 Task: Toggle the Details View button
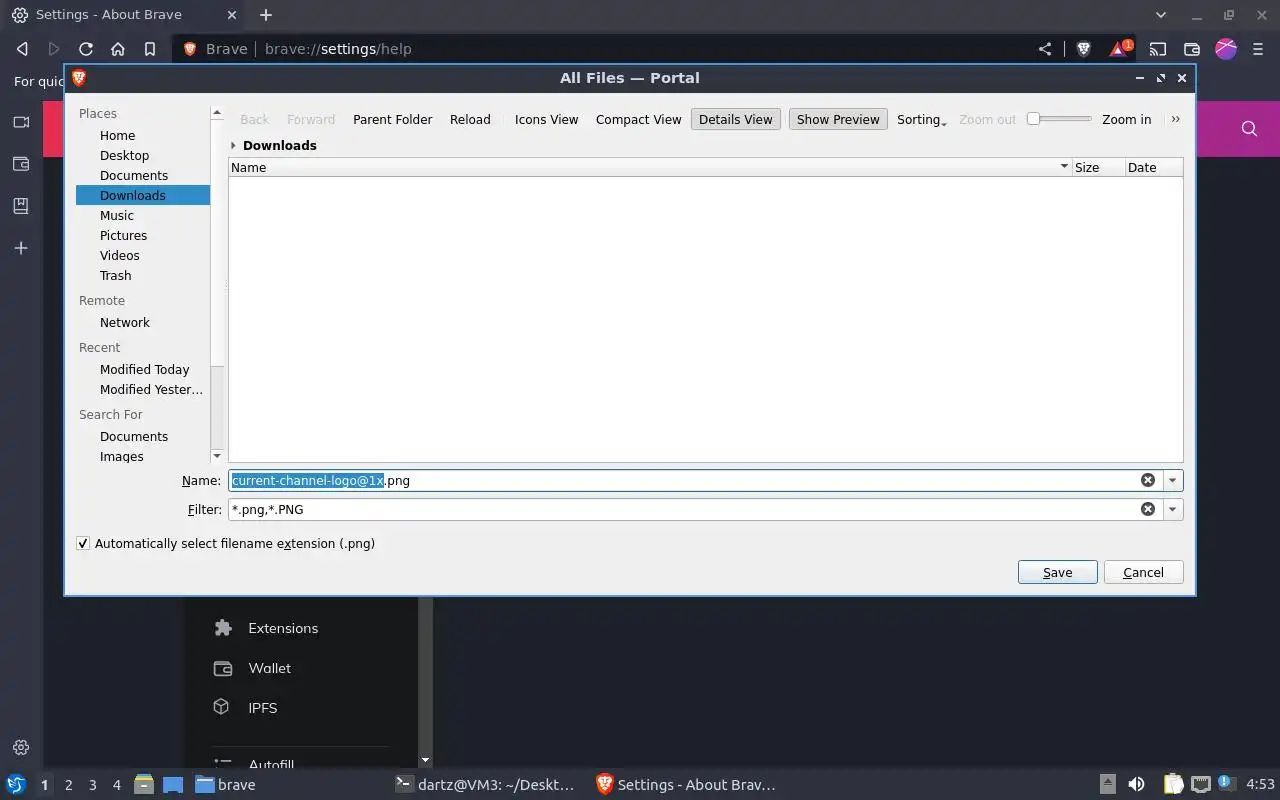[736, 119]
